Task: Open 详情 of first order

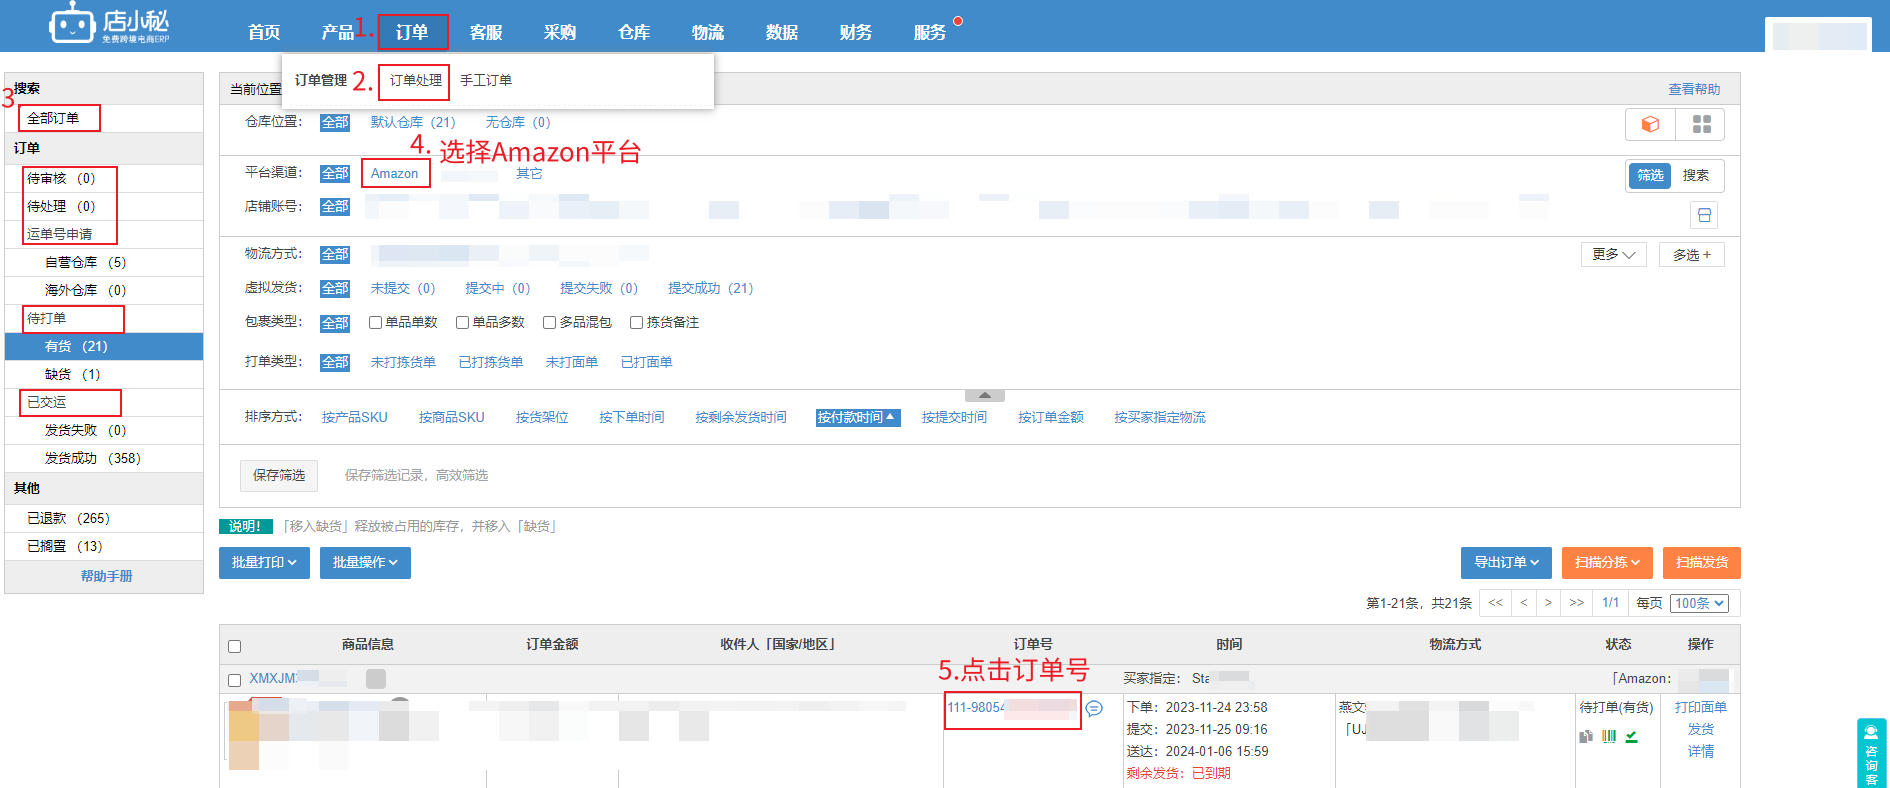Action: click(1701, 752)
